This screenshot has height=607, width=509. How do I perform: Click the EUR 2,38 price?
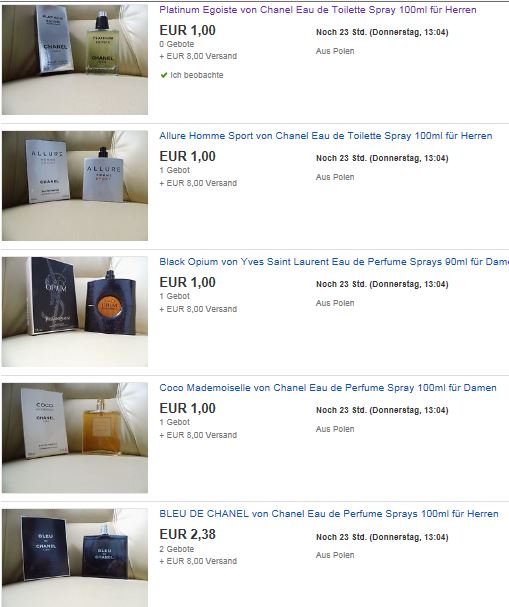188,534
